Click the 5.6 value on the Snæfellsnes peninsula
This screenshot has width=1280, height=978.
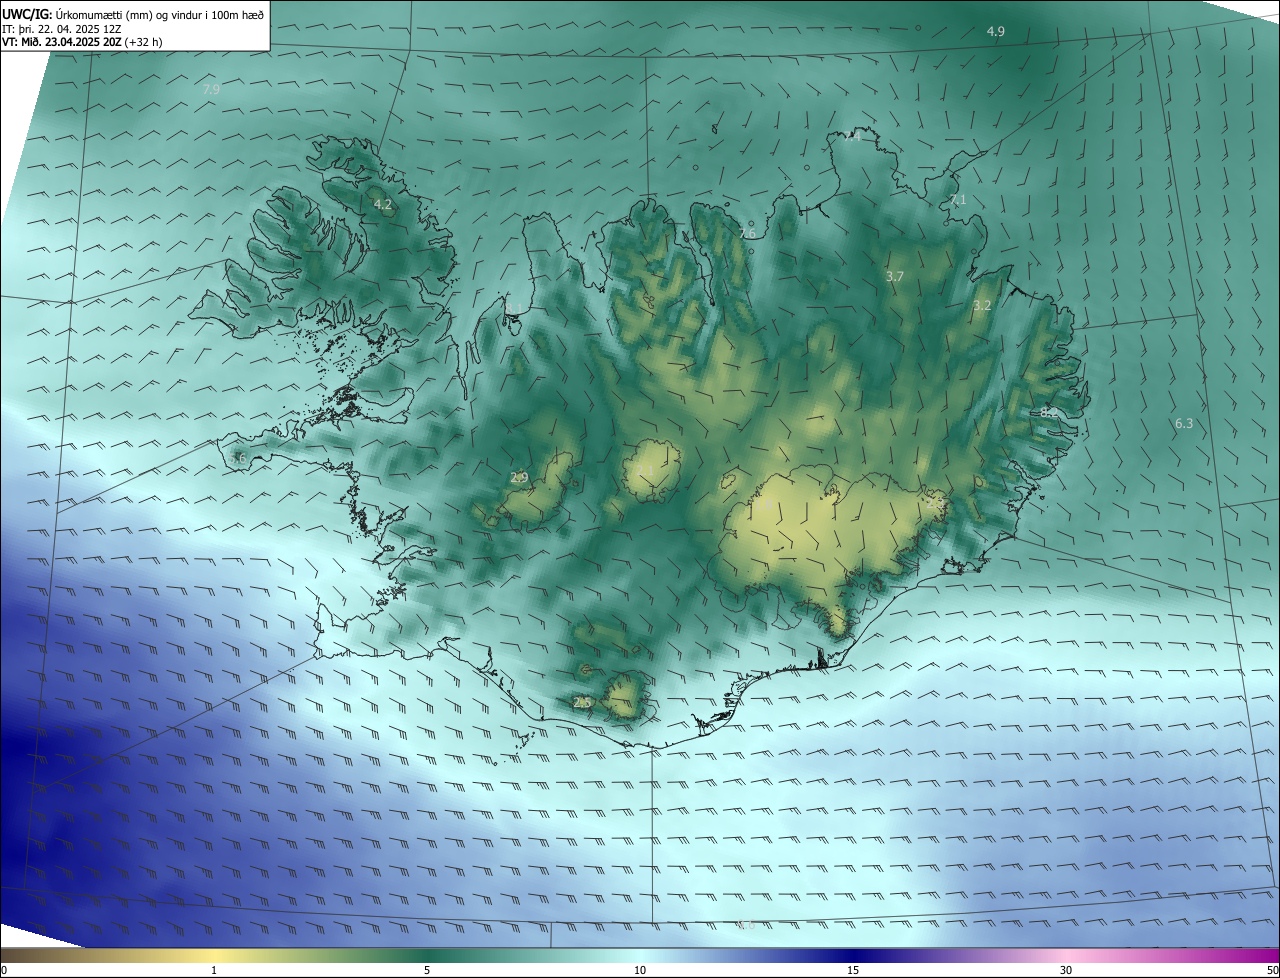tap(237, 458)
